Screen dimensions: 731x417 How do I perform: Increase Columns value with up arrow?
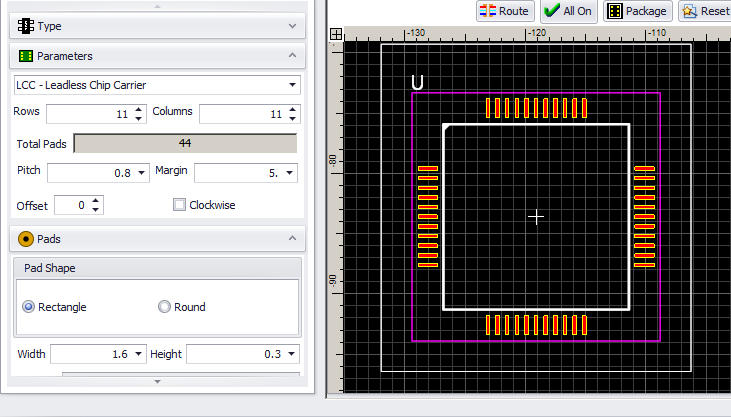(x=292, y=110)
